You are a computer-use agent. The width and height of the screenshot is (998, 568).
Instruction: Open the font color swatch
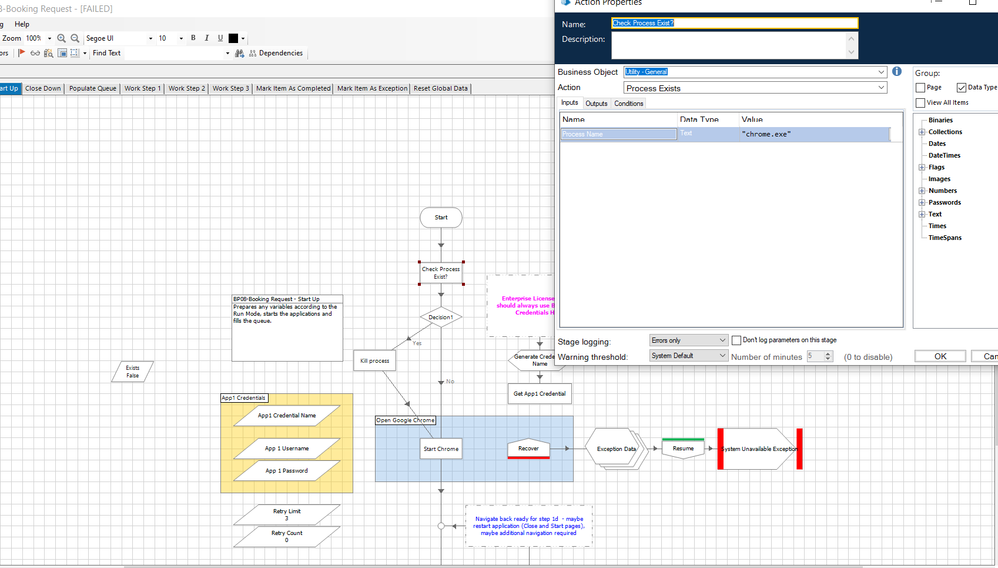pos(234,38)
